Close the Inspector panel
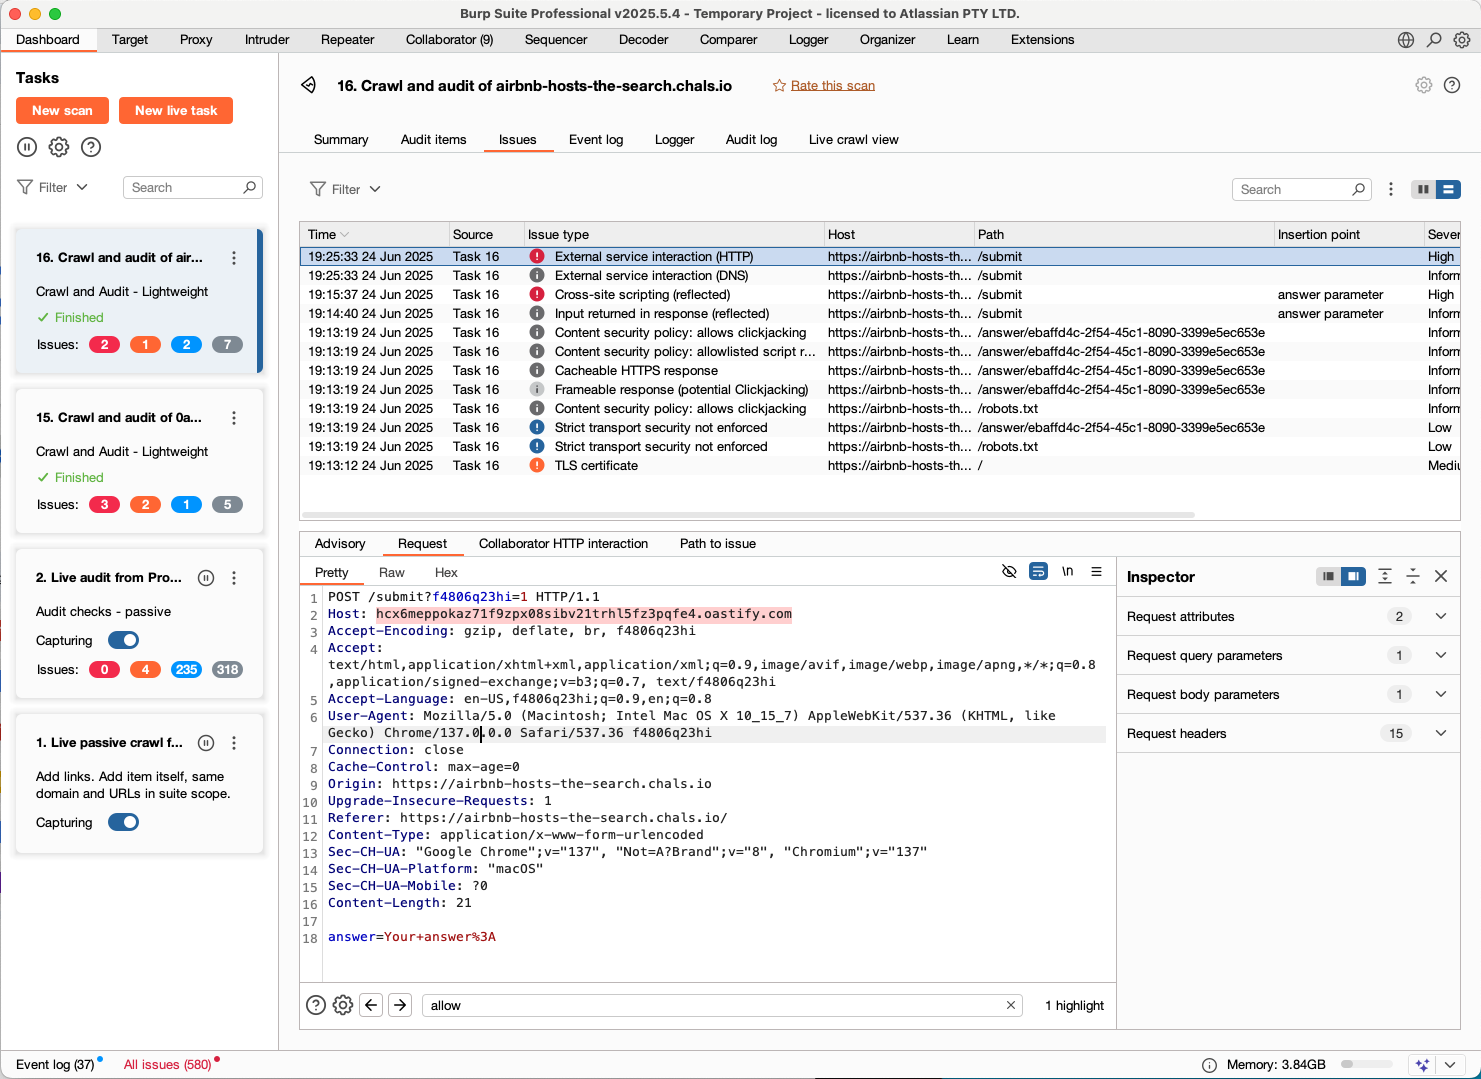 pyautogui.click(x=1440, y=576)
